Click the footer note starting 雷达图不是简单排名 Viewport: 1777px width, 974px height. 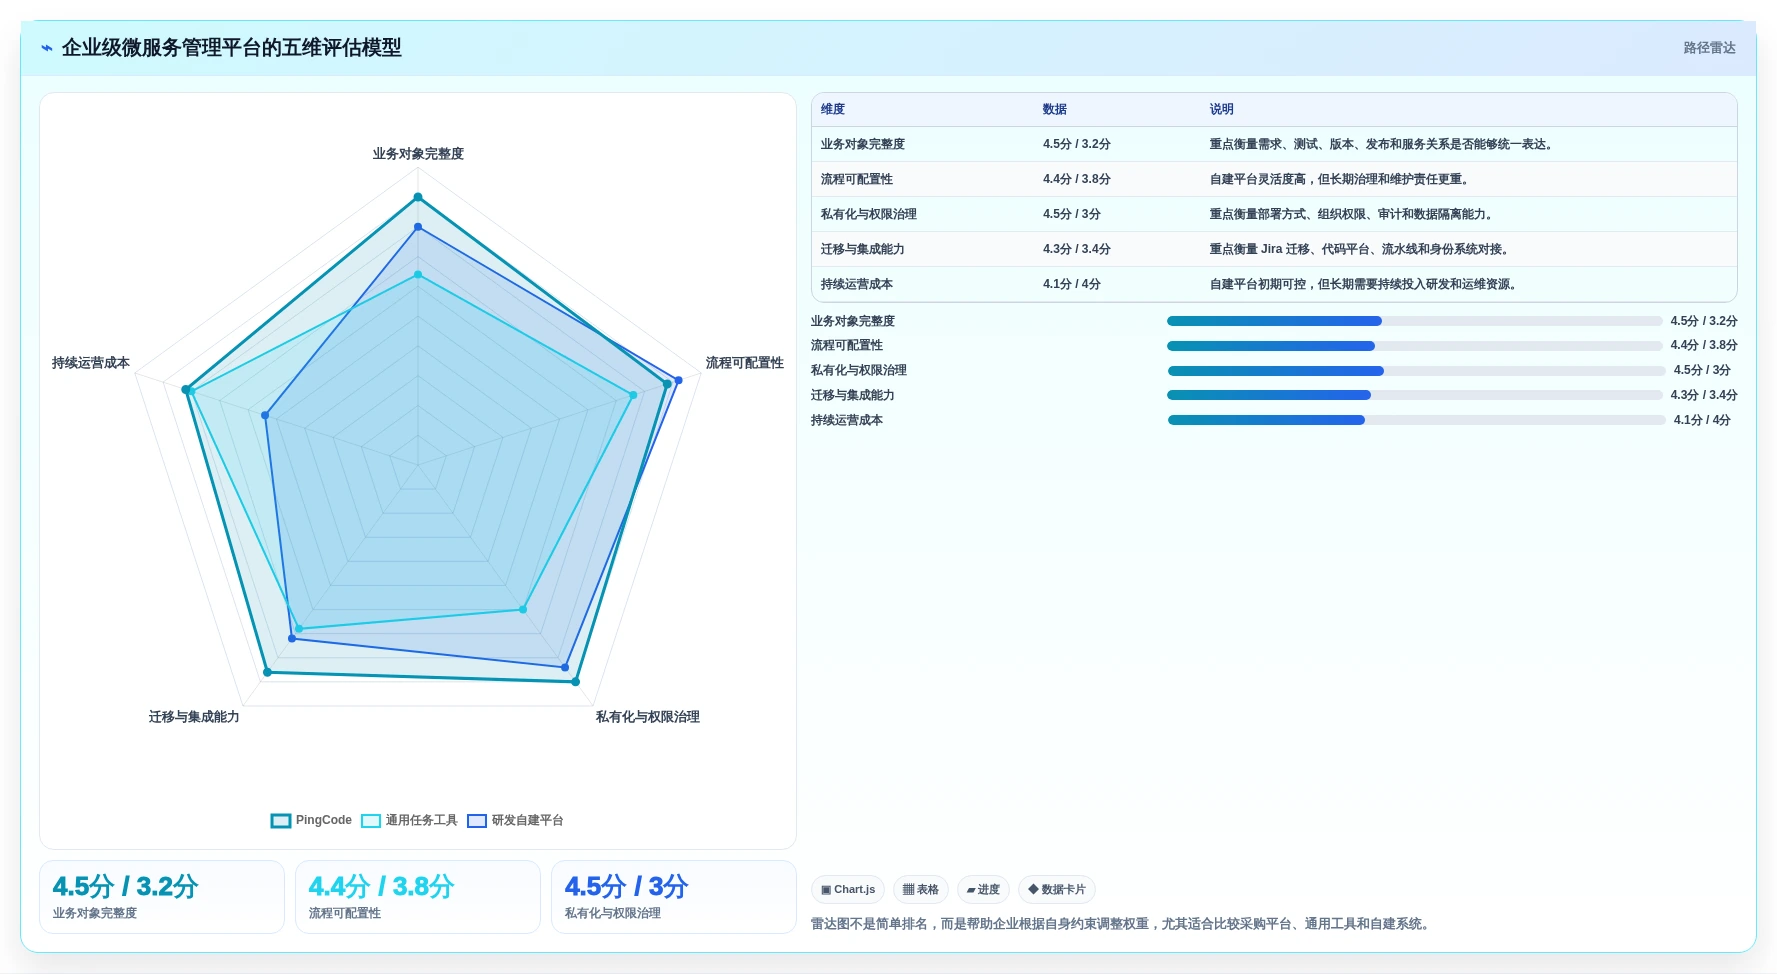coord(1122,924)
